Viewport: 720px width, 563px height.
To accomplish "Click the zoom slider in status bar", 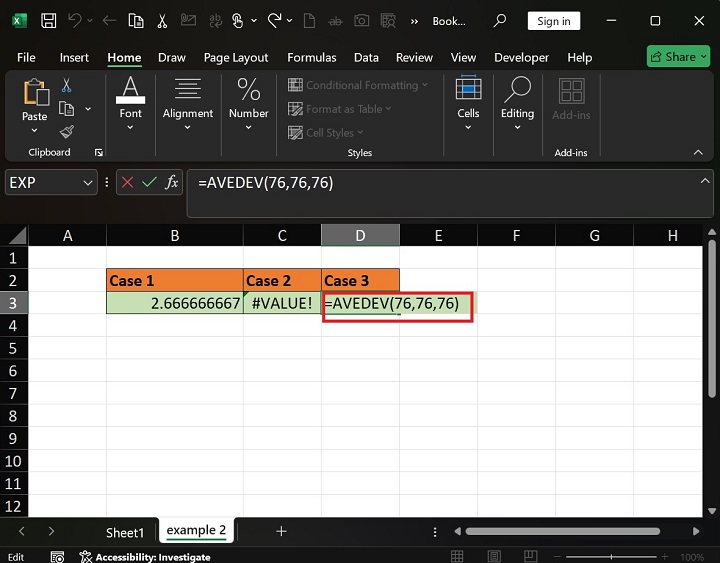I will [620, 557].
